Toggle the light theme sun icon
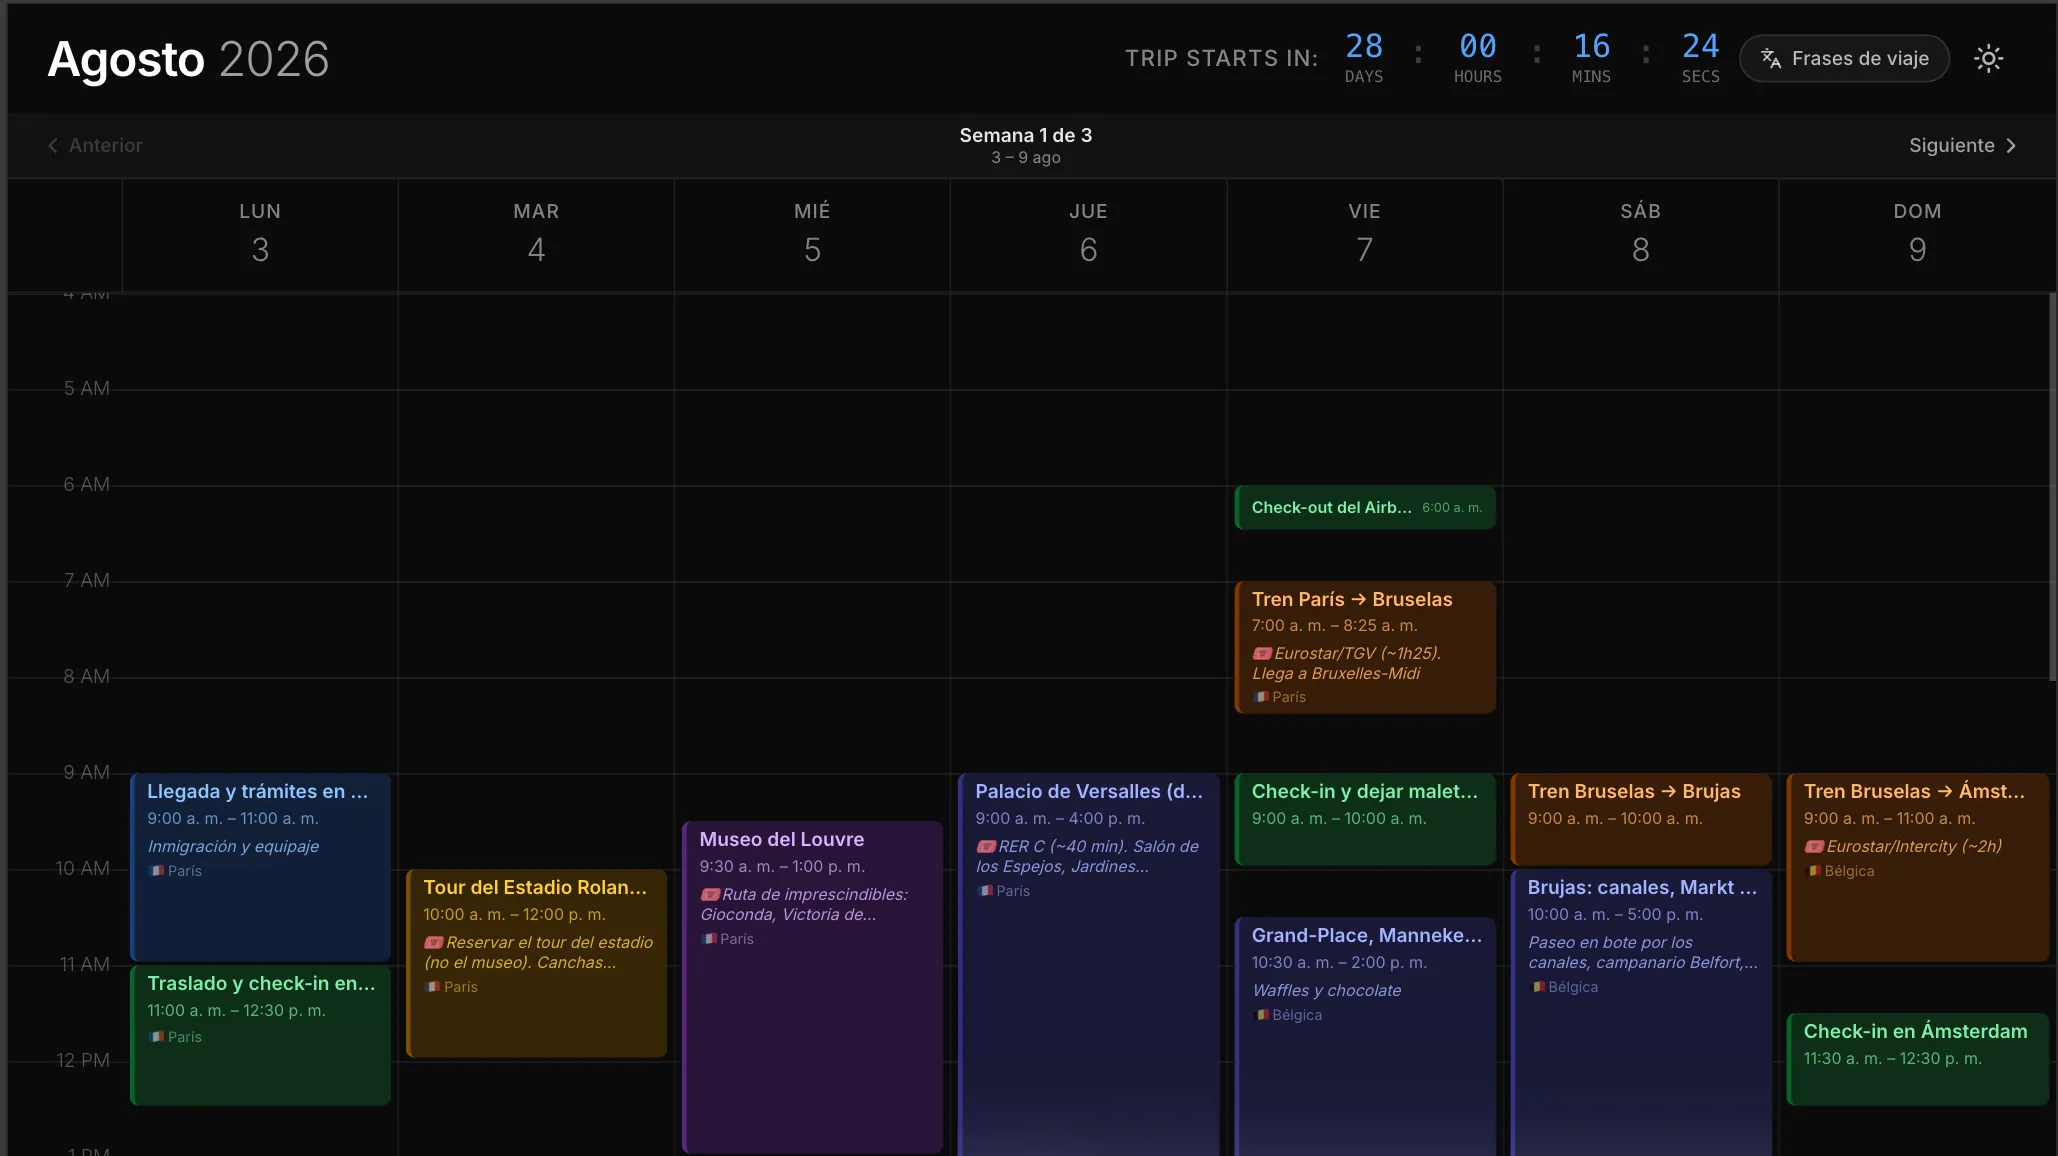 (x=1988, y=59)
